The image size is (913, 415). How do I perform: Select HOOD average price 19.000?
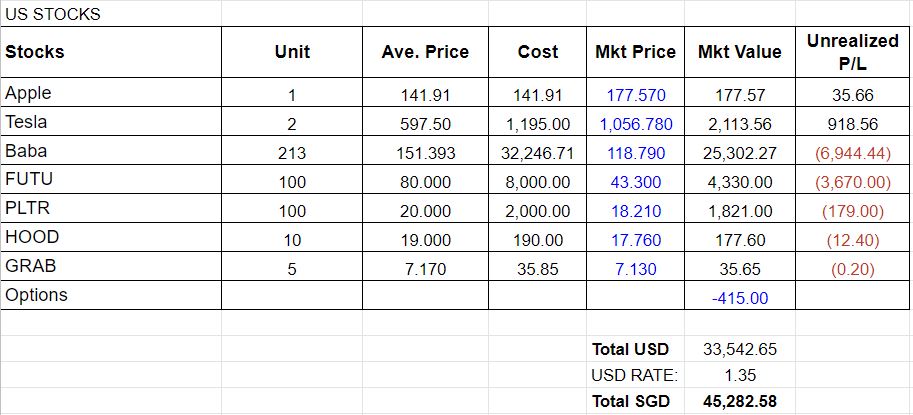[425, 240]
